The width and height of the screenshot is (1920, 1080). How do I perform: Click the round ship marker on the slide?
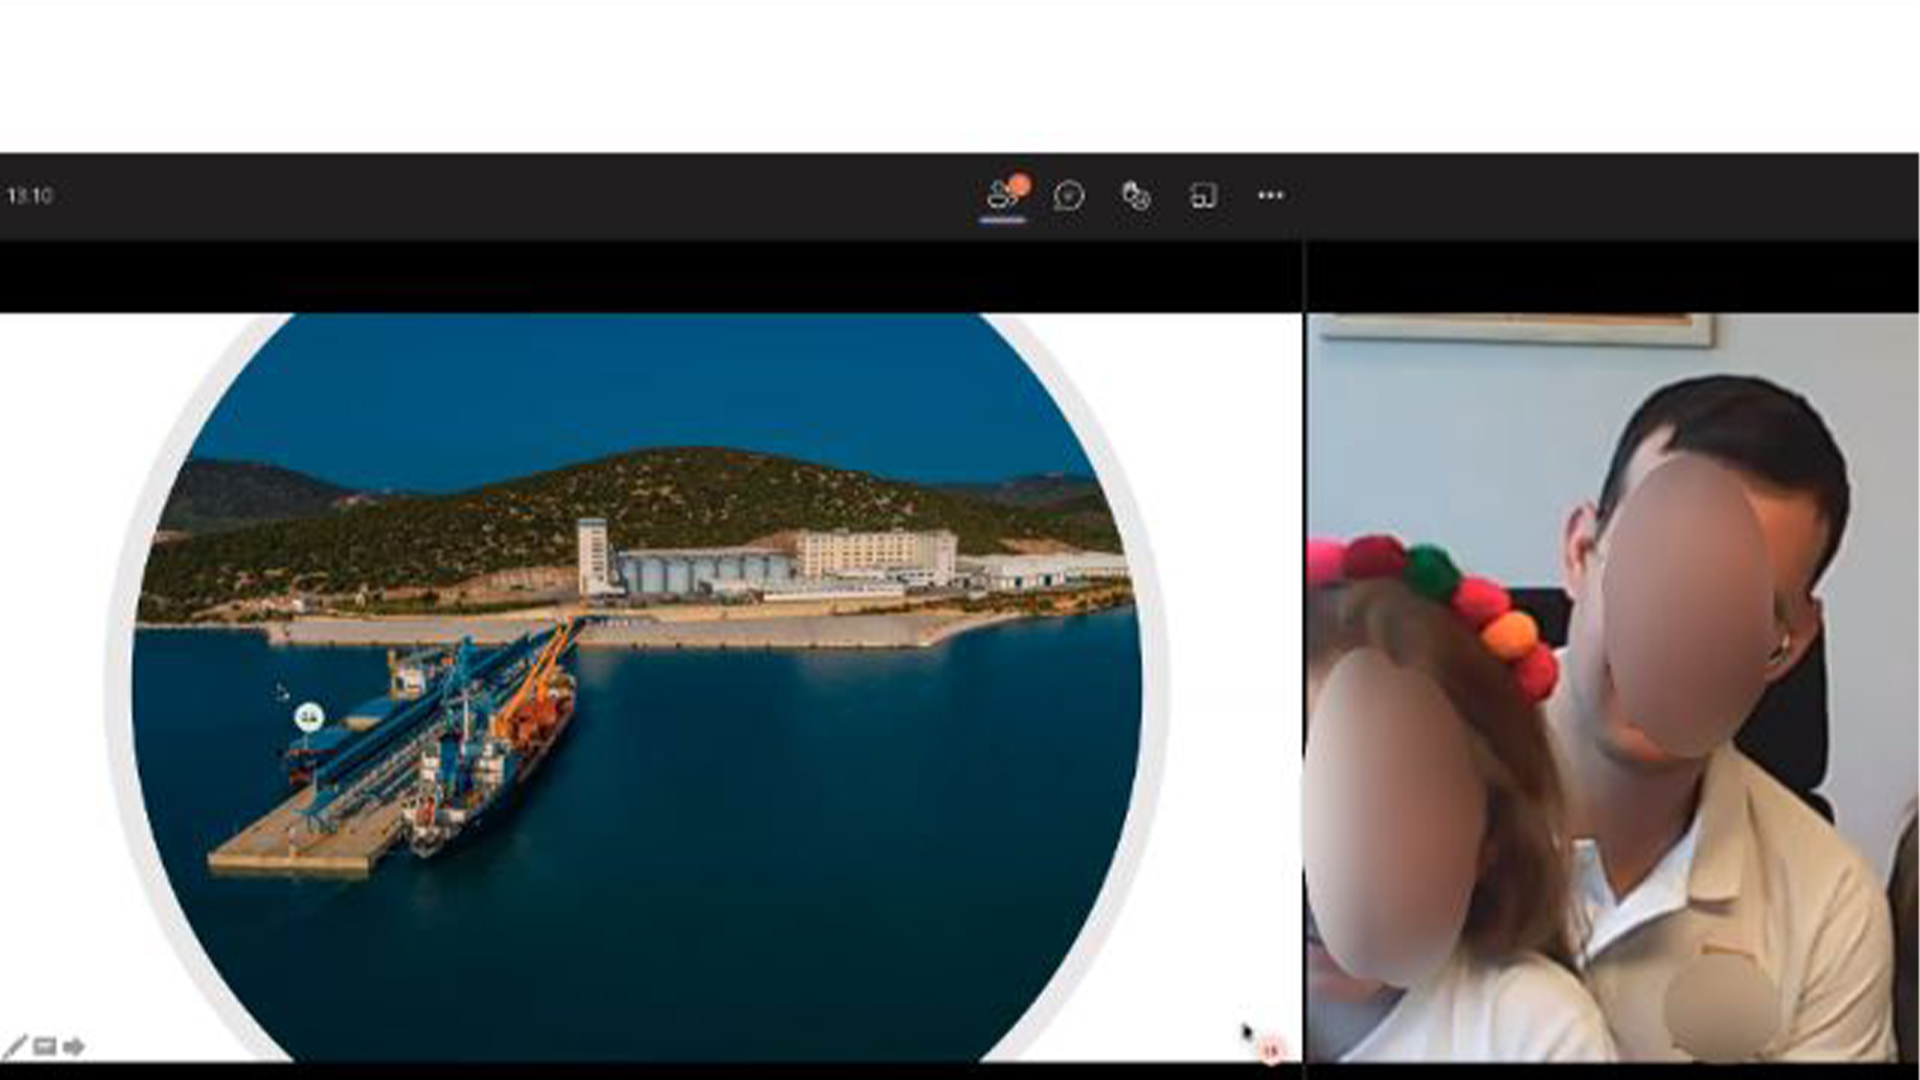pyautogui.click(x=309, y=716)
